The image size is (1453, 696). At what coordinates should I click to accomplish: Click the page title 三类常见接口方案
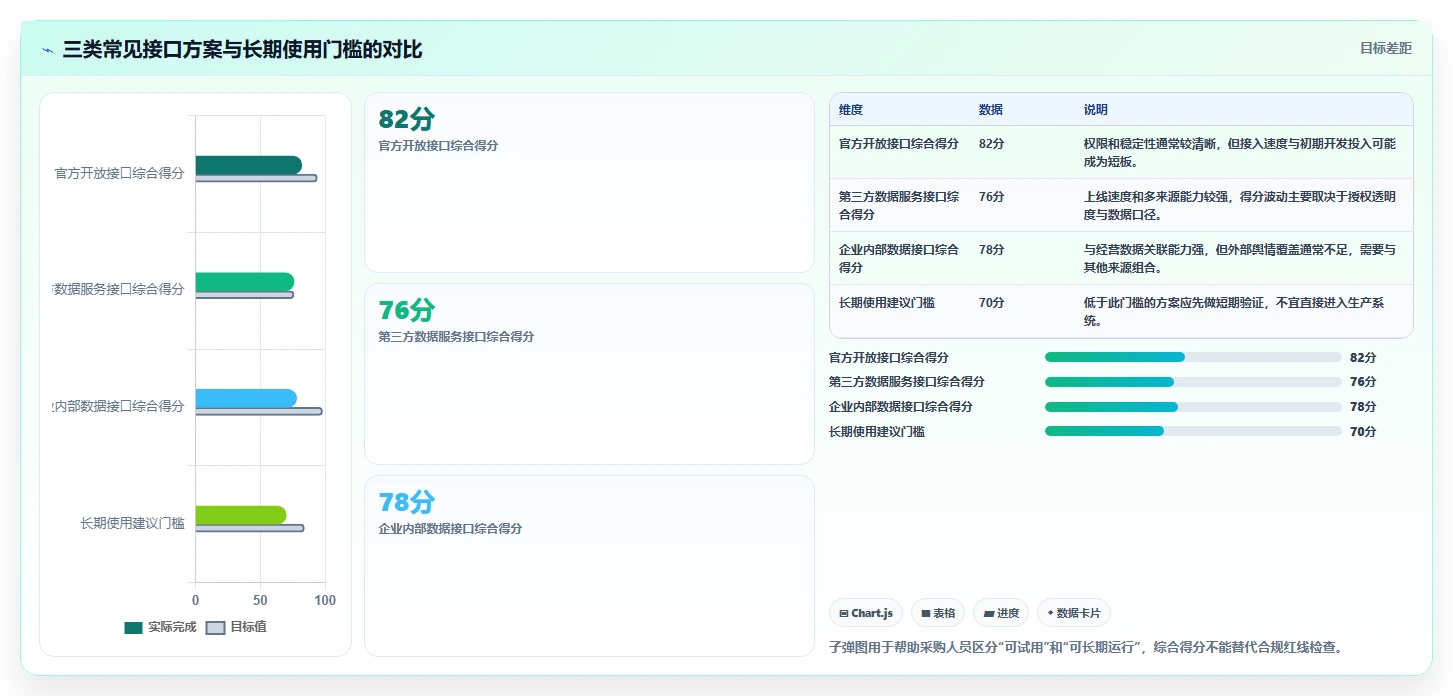pyautogui.click(x=242, y=49)
